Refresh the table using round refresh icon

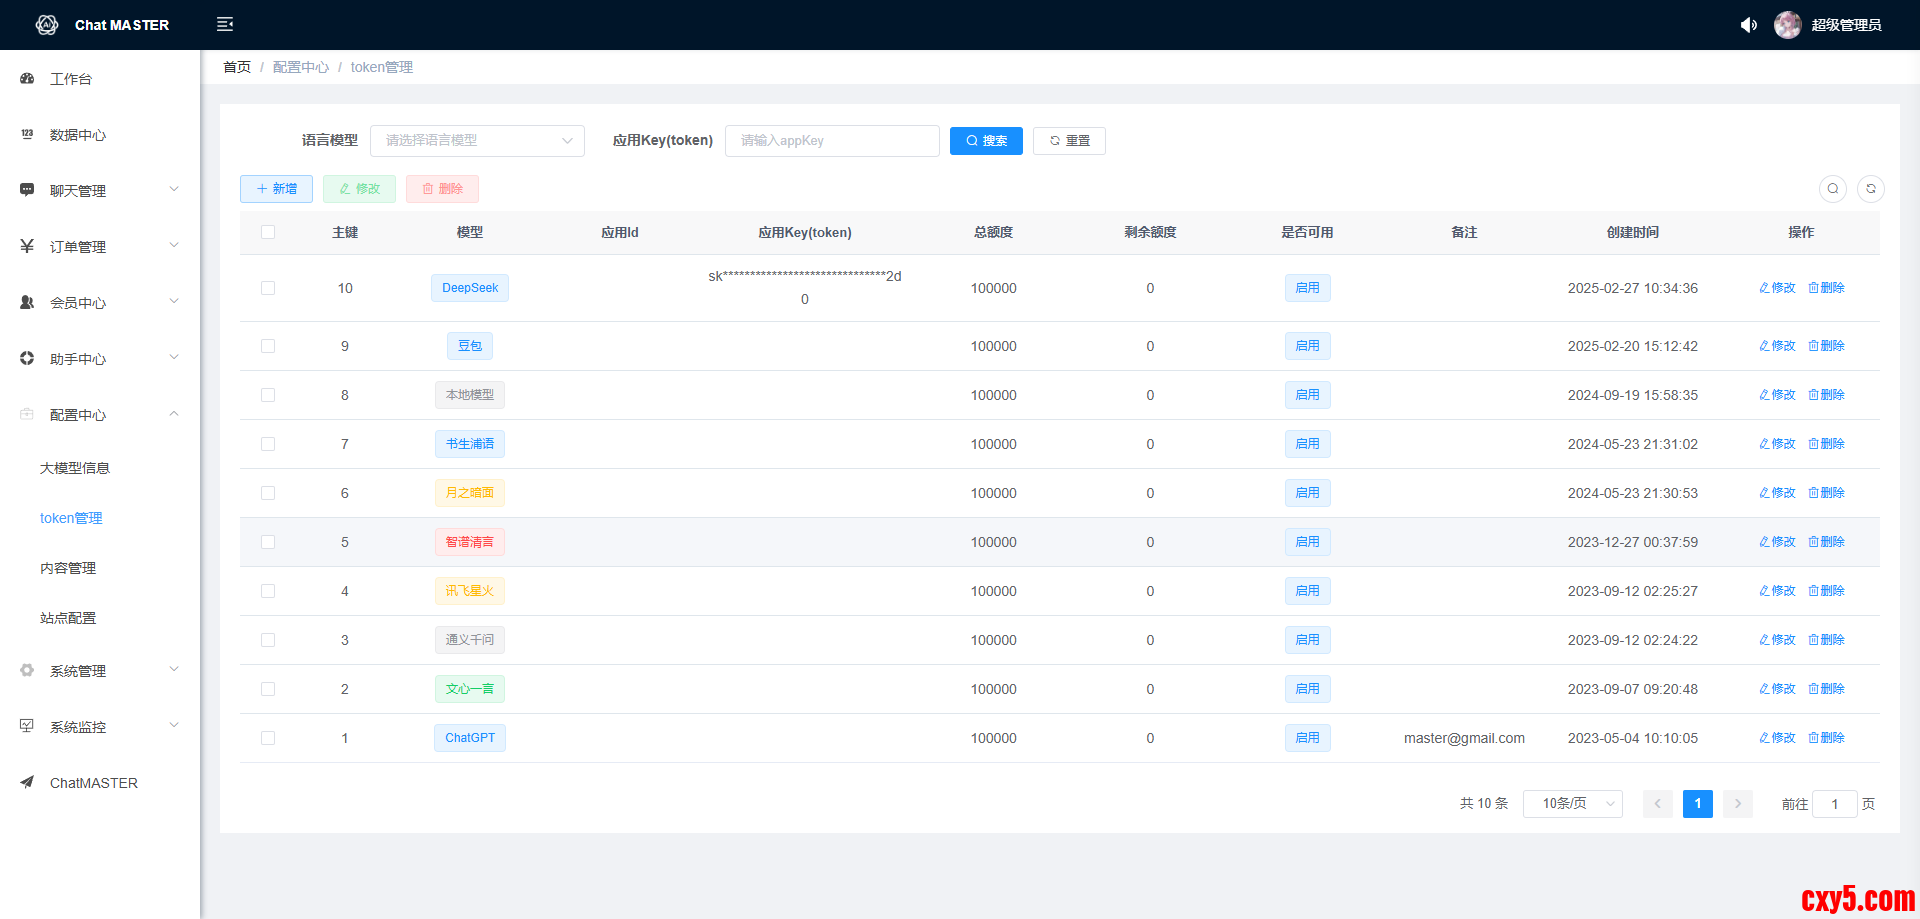coord(1870,189)
